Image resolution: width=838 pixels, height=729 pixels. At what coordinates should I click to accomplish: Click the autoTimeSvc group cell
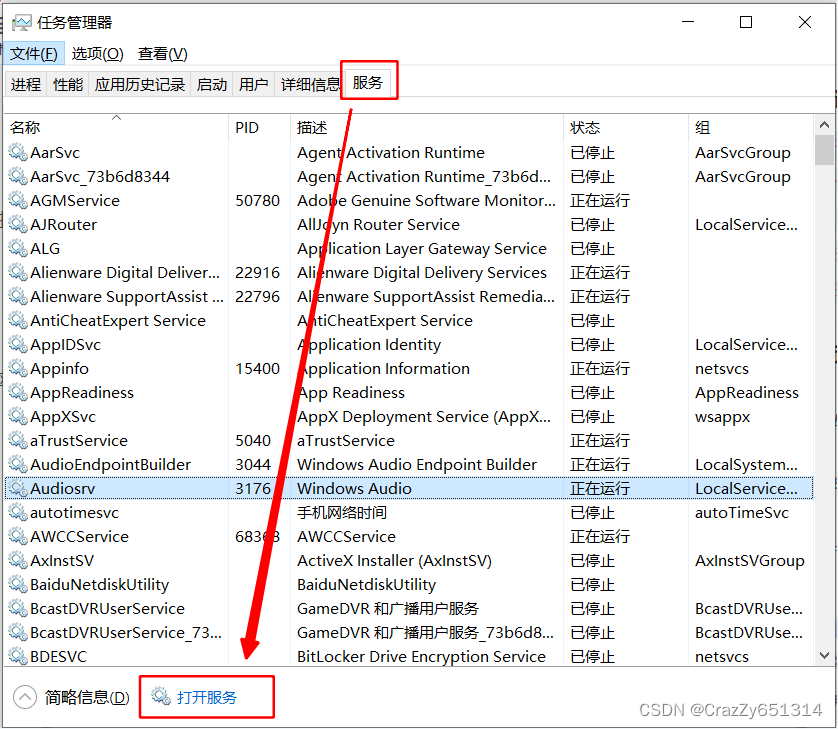(x=742, y=513)
